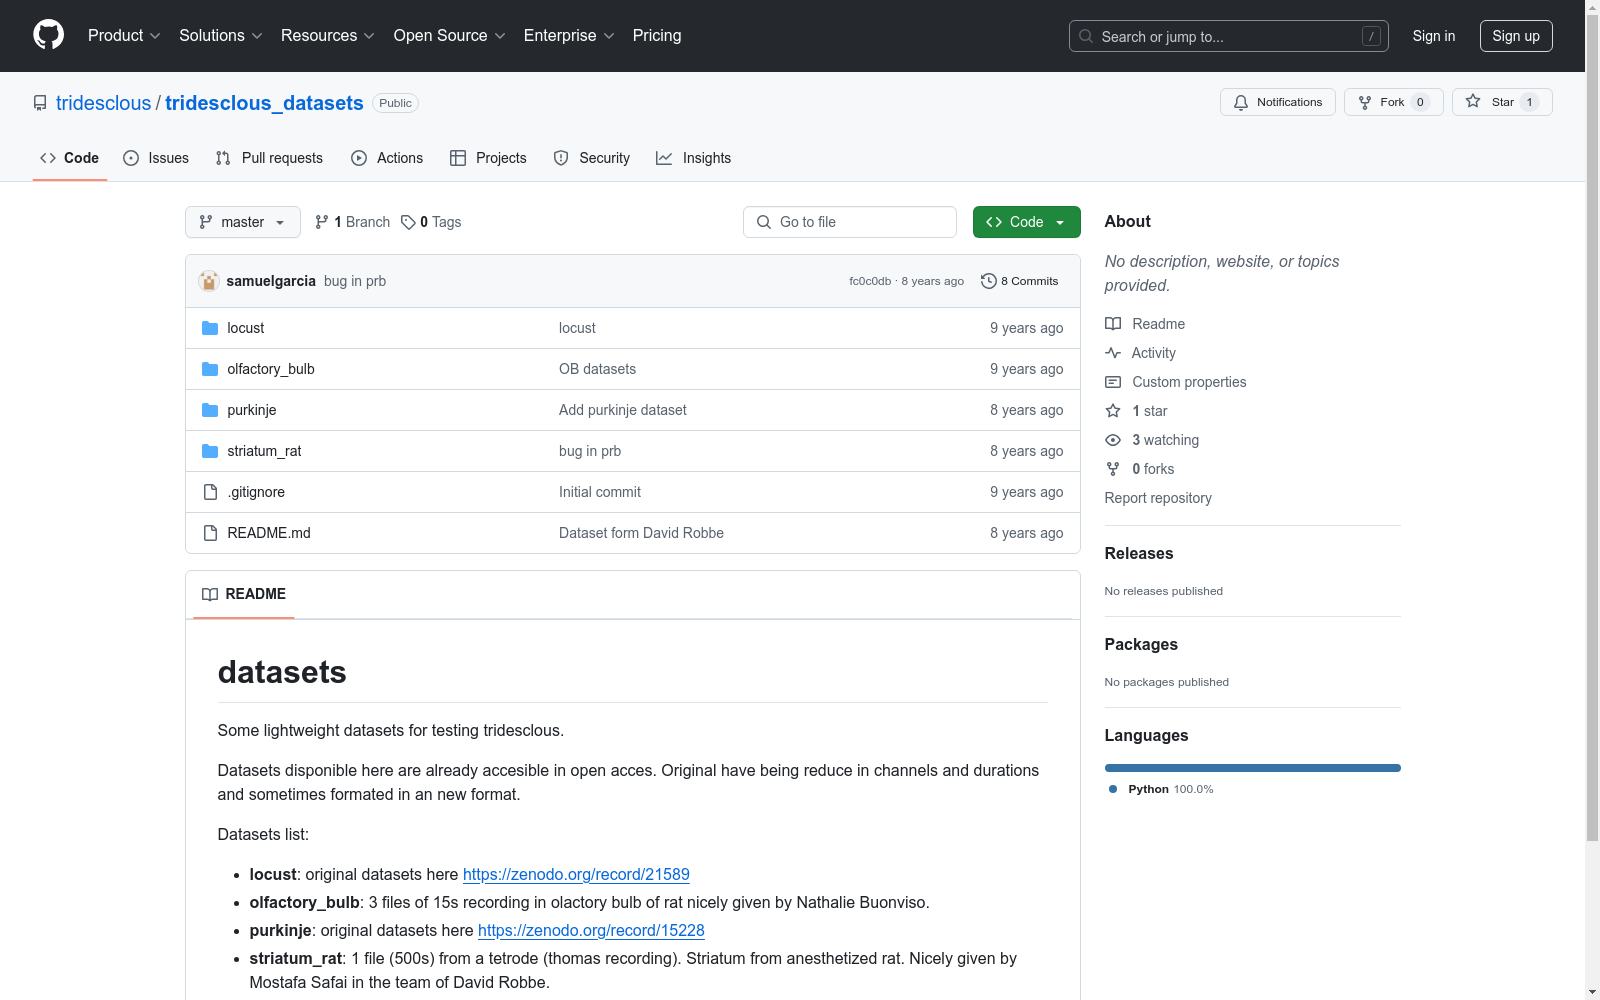Open the zenodo.org/record/21589 link
1600x1000 pixels.
[x=576, y=874]
